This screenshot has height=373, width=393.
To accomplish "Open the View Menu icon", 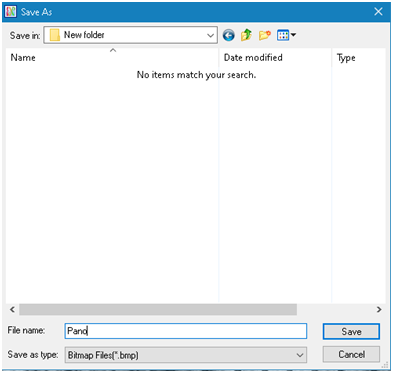I will click(283, 35).
